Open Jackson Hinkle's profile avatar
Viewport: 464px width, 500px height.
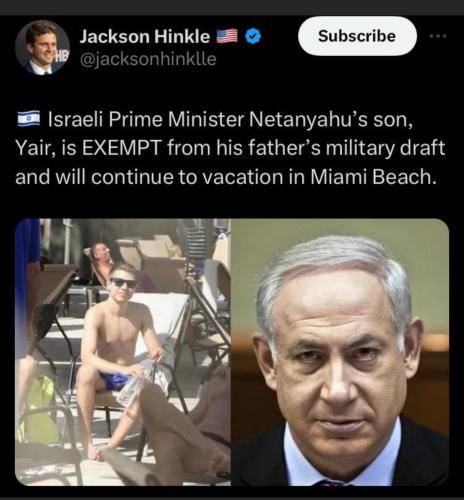point(42,47)
